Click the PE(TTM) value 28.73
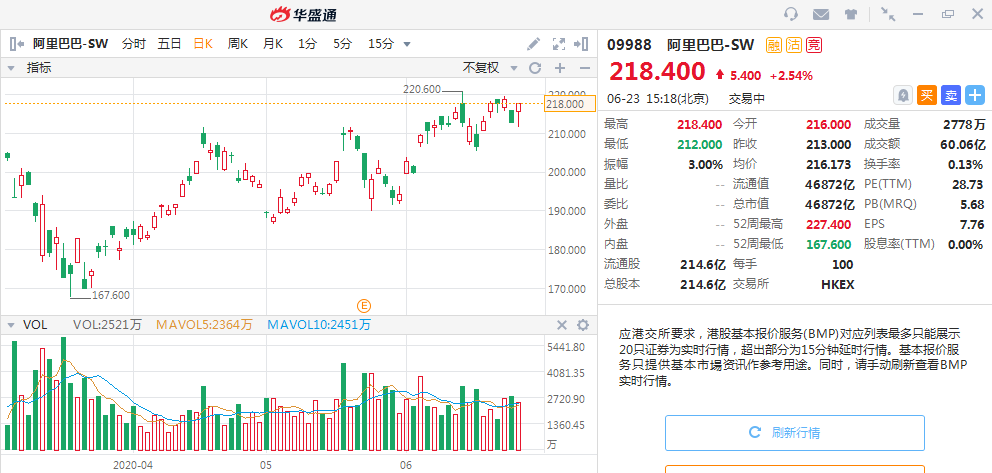 pos(969,184)
